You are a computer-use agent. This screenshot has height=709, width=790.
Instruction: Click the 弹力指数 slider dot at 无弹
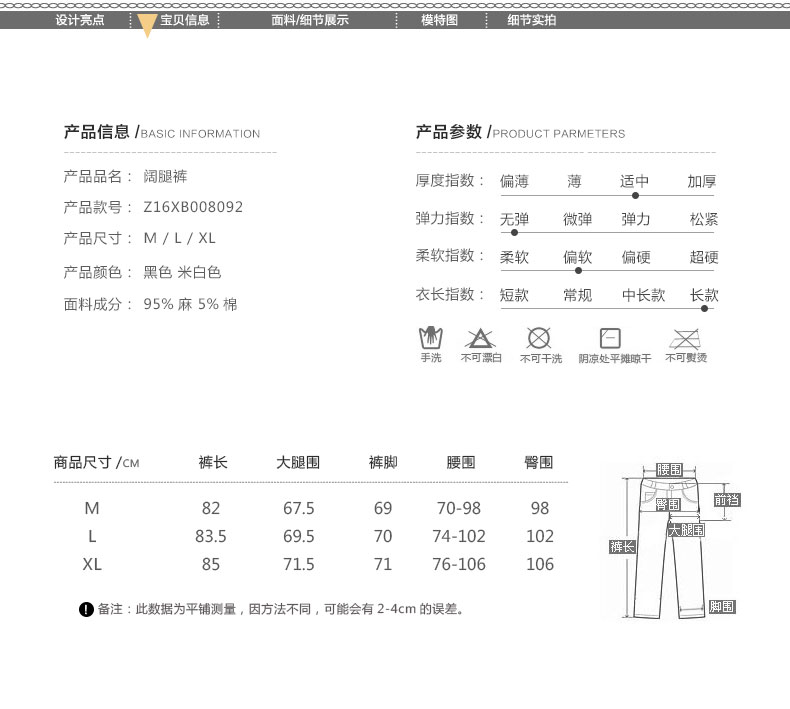[514, 233]
